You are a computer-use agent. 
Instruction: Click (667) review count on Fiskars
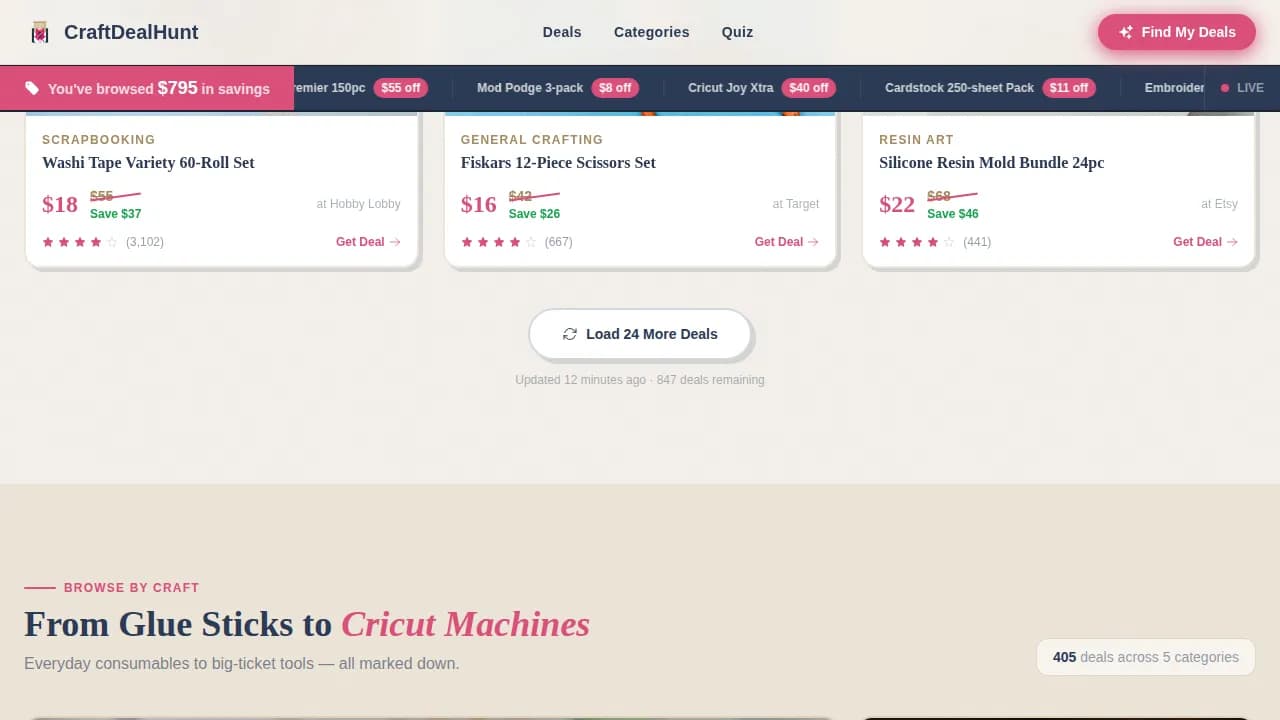pyautogui.click(x=559, y=242)
